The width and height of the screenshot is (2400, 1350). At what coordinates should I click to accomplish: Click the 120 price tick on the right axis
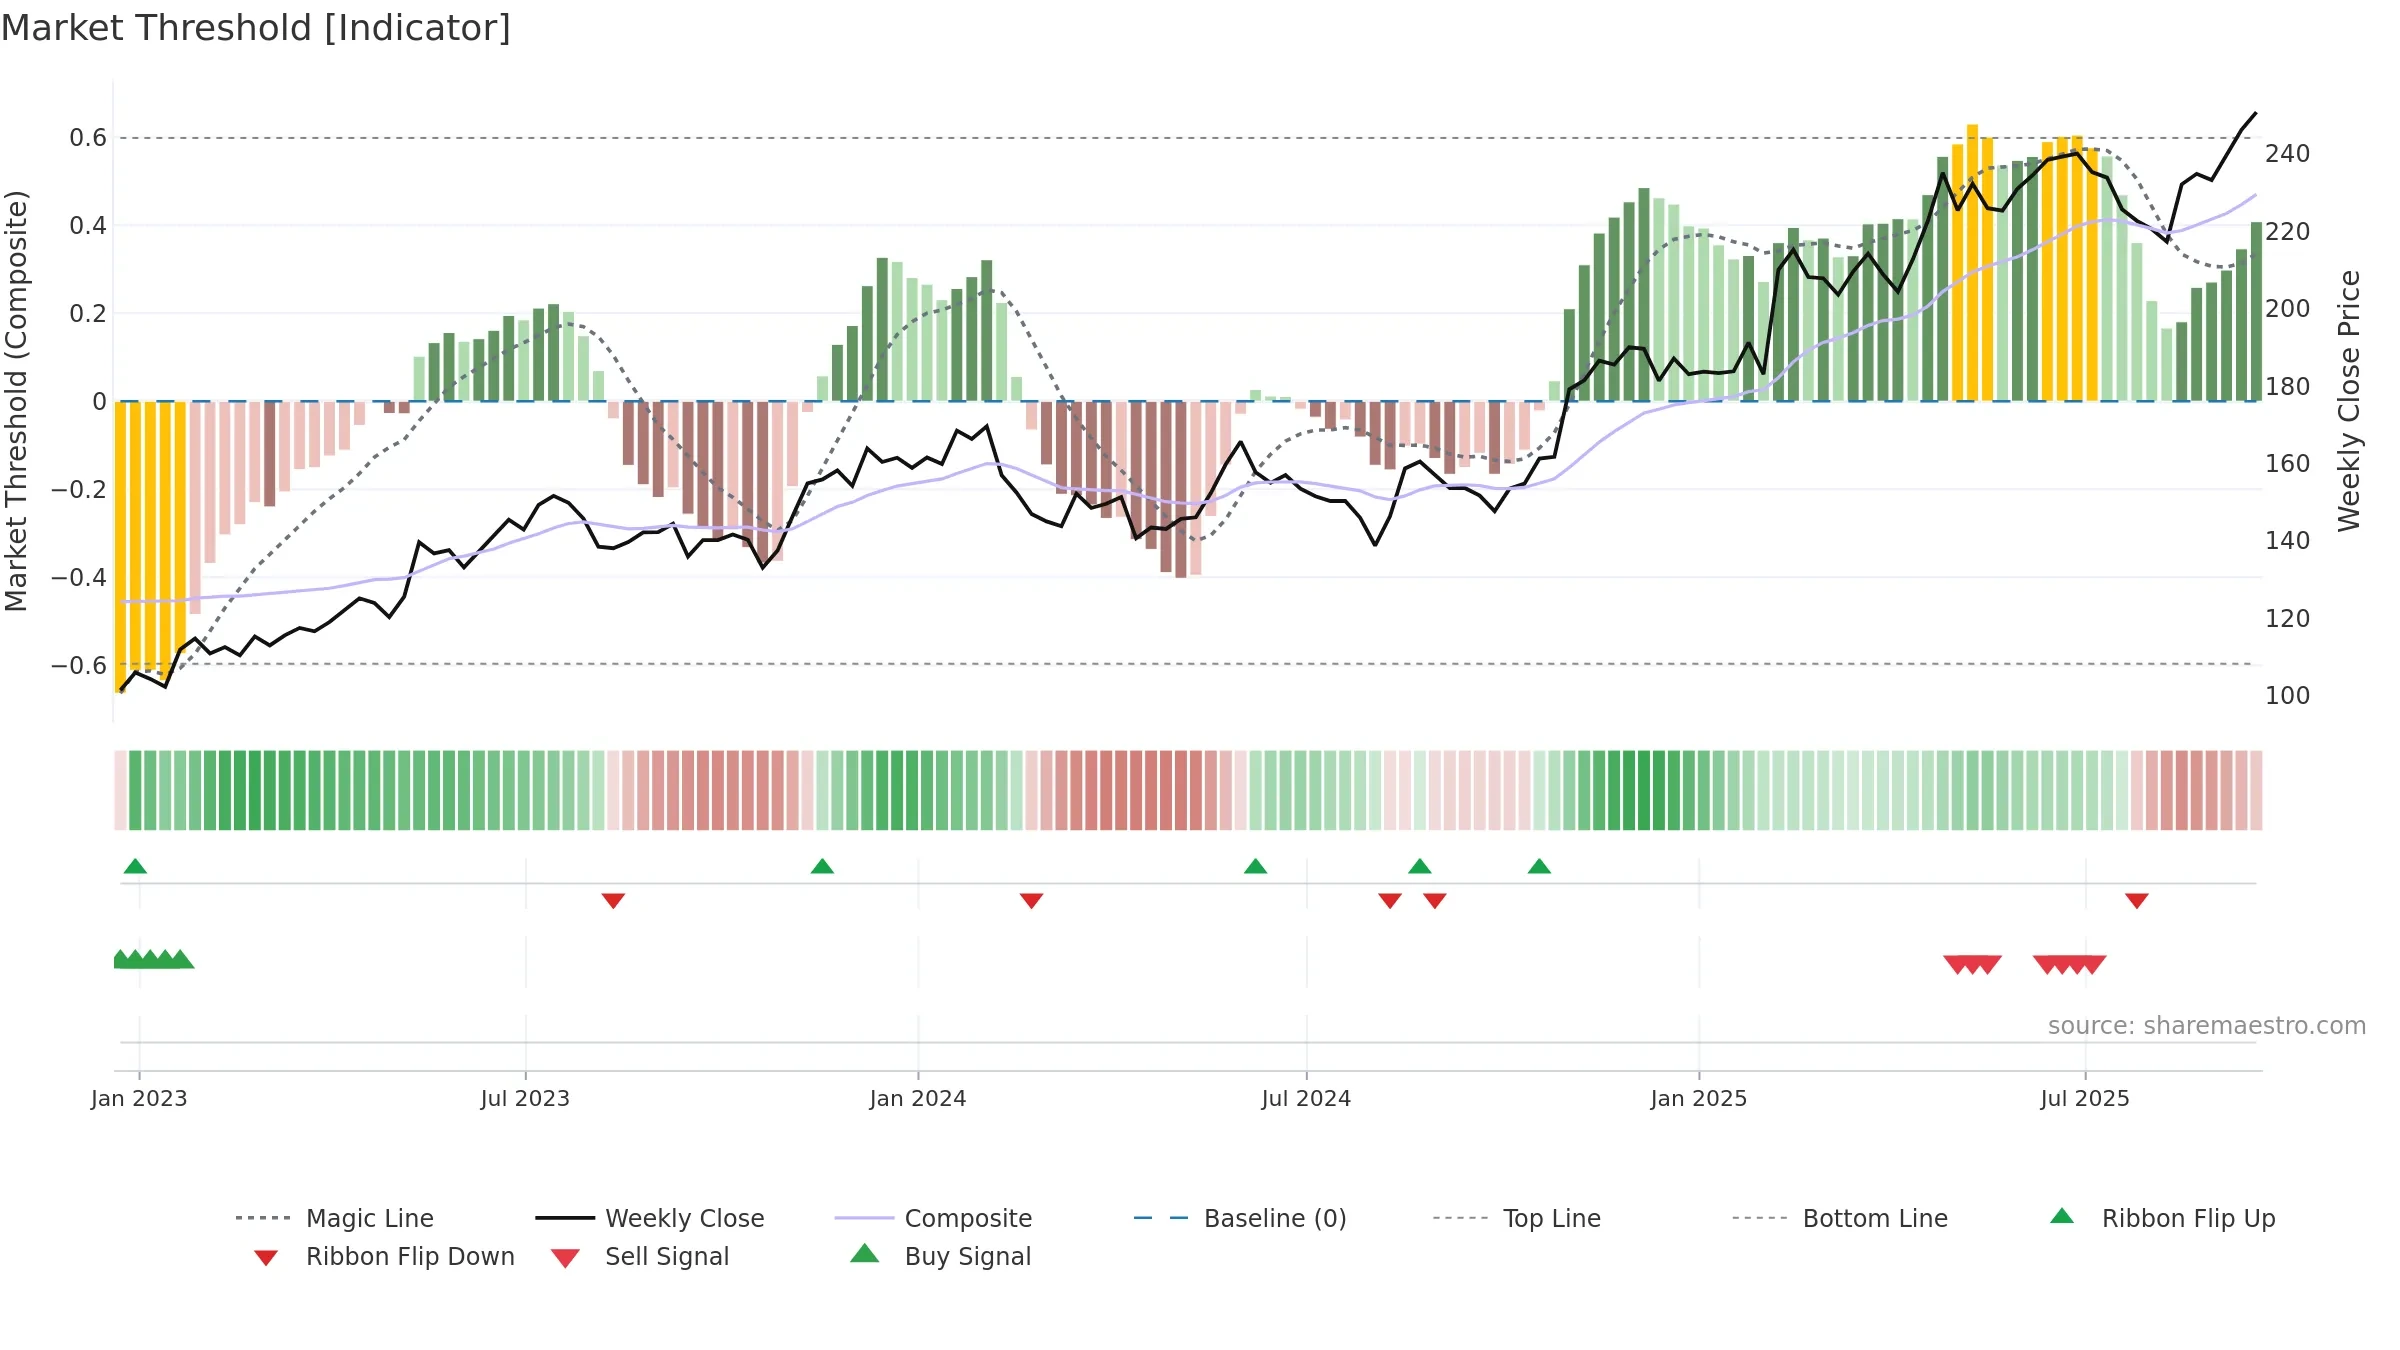(2288, 619)
